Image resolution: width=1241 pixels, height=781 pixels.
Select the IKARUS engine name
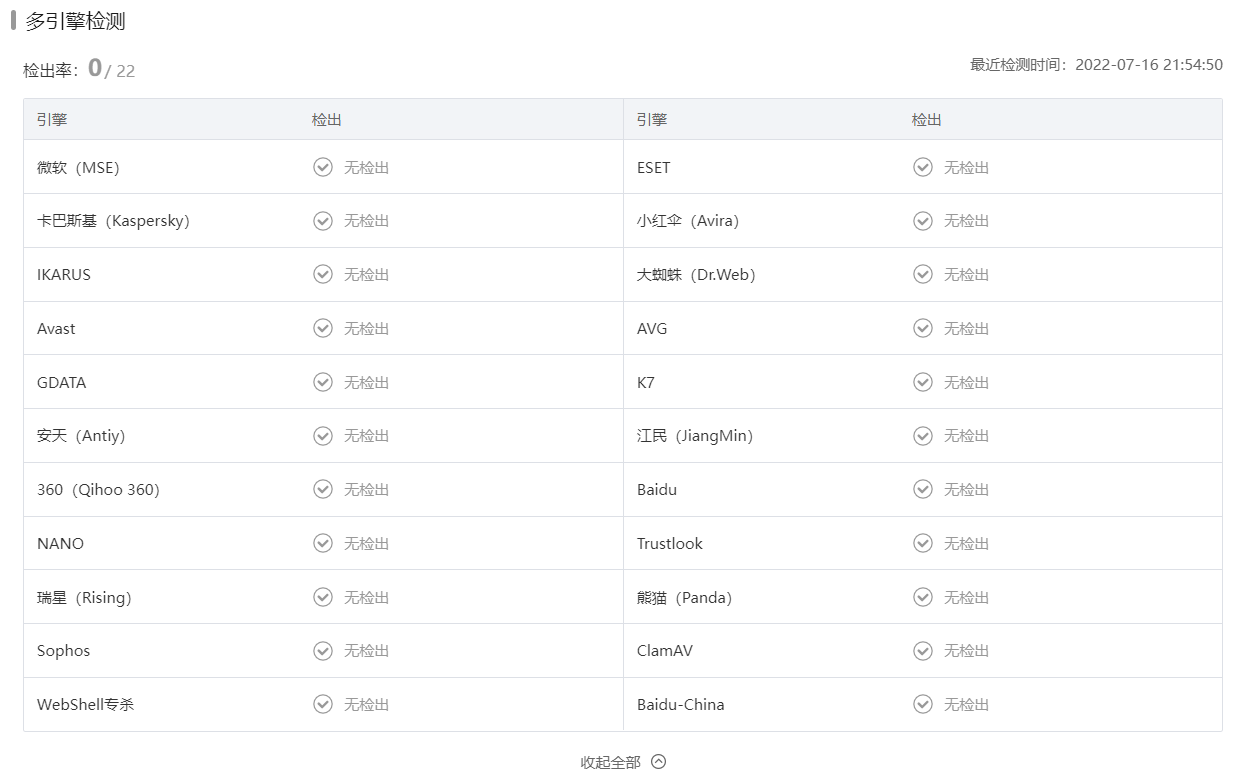point(64,274)
